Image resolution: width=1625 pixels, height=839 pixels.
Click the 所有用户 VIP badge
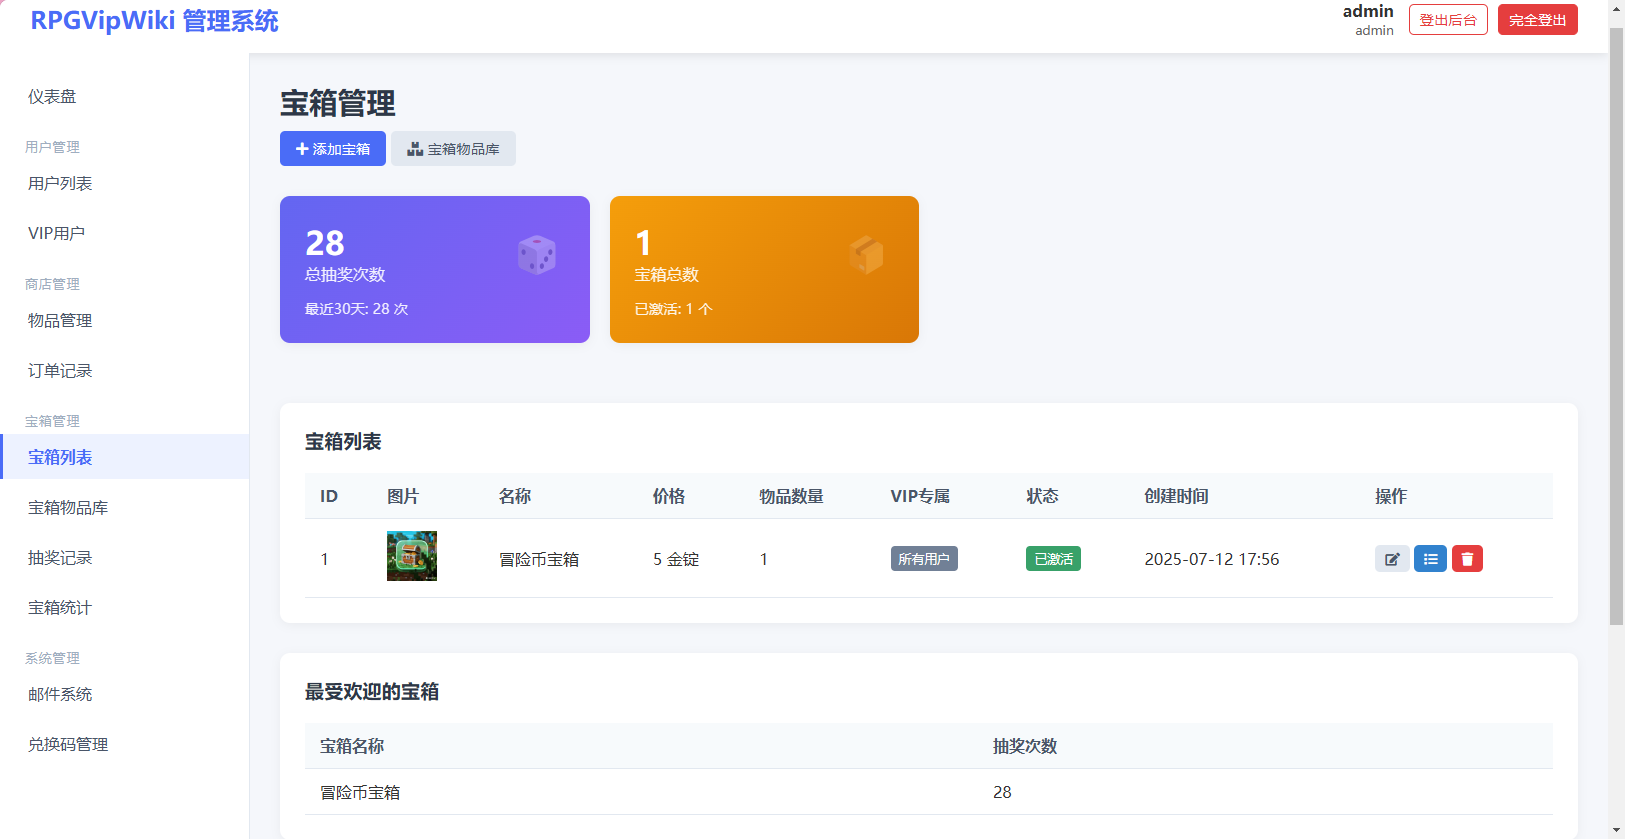coord(924,559)
